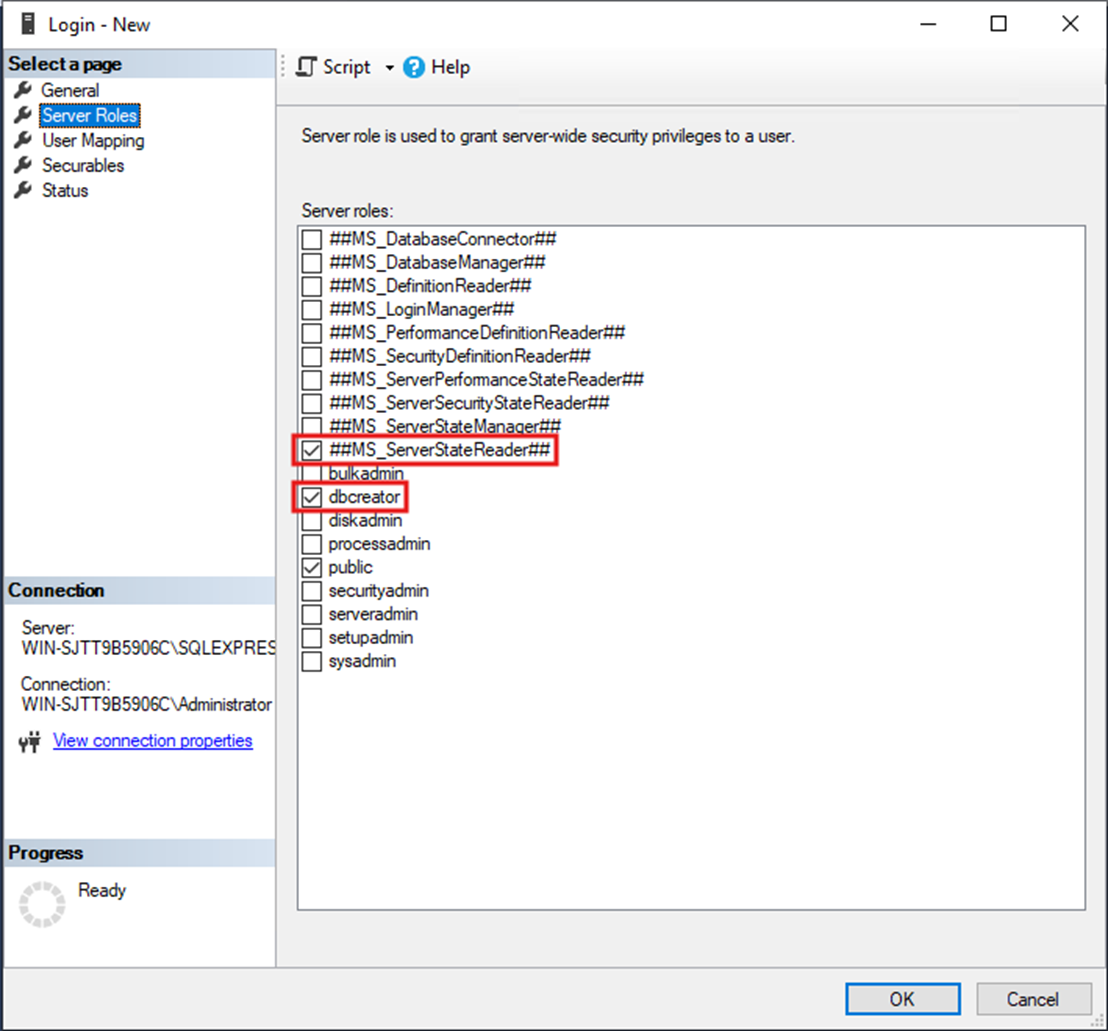
Task: Click the wrench icon beside Status
Action: point(23,190)
